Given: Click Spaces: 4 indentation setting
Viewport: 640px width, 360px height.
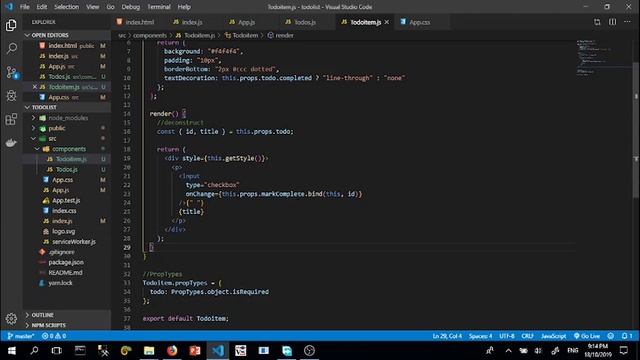Looking at the screenshot, I should point(480,336).
